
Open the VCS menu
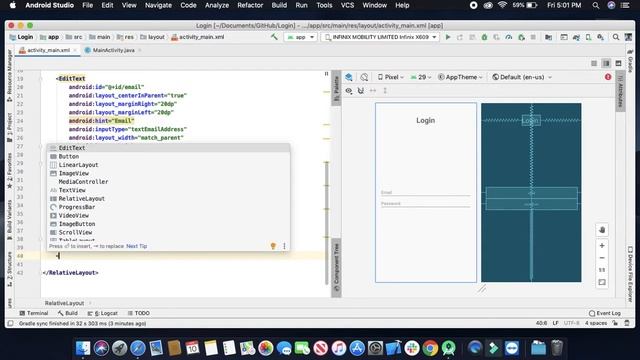[347, 5]
